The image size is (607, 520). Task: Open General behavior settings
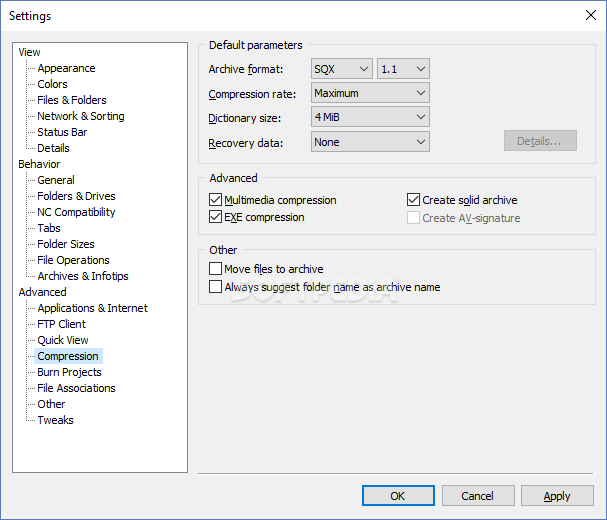tap(56, 180)
